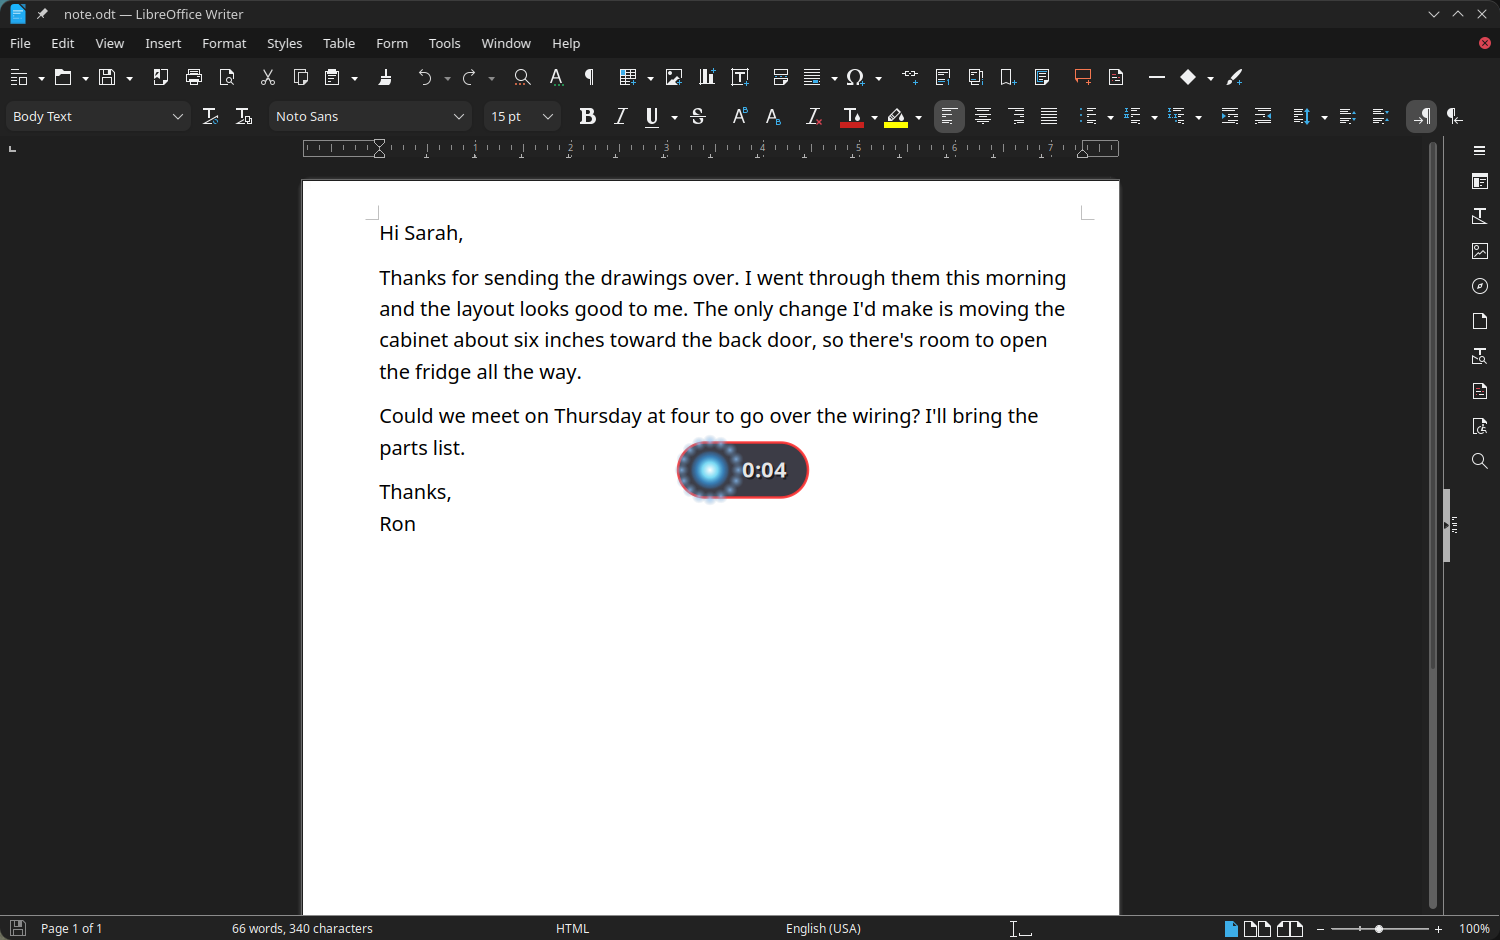Open Find and Replace magnifier icon
The image size is (1500, 940).
click(x=522, y=77)
